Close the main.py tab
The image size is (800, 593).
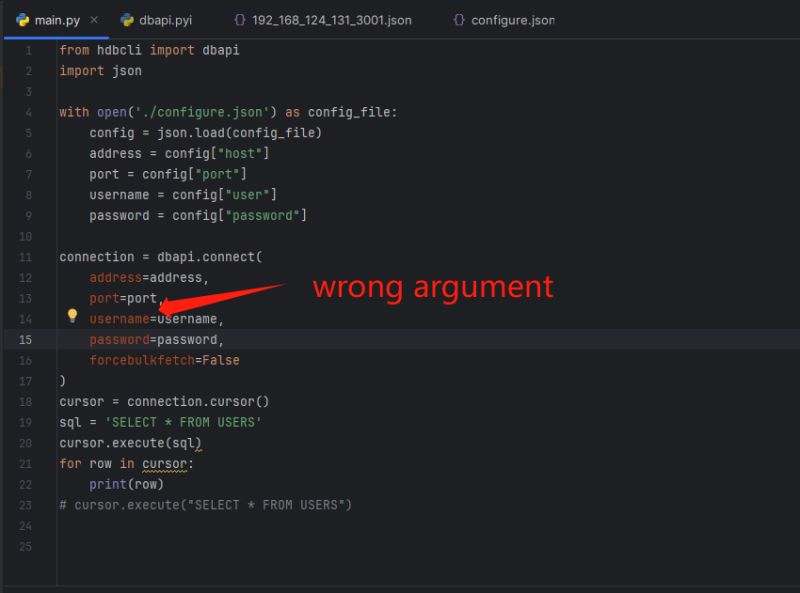[x=94, y=20]
